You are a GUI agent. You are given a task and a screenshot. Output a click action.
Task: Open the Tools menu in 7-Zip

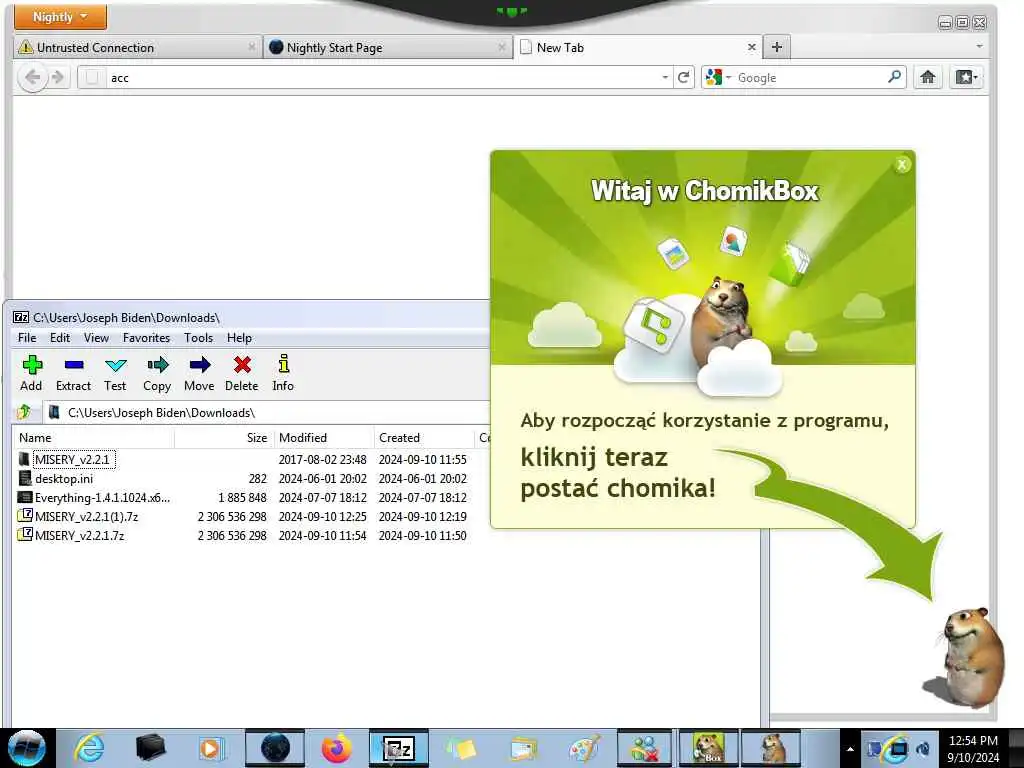pyautogui.click(x=198, y=338)
